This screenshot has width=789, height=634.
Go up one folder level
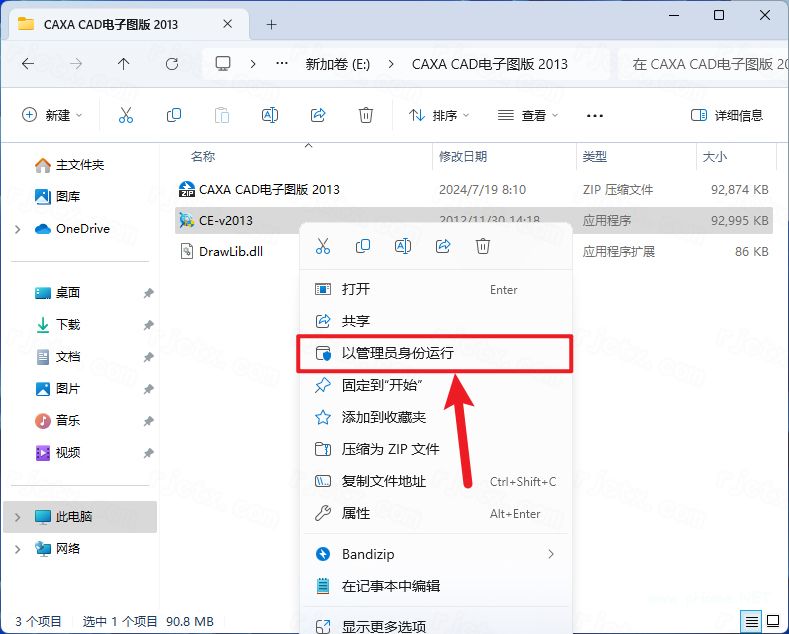123,64
